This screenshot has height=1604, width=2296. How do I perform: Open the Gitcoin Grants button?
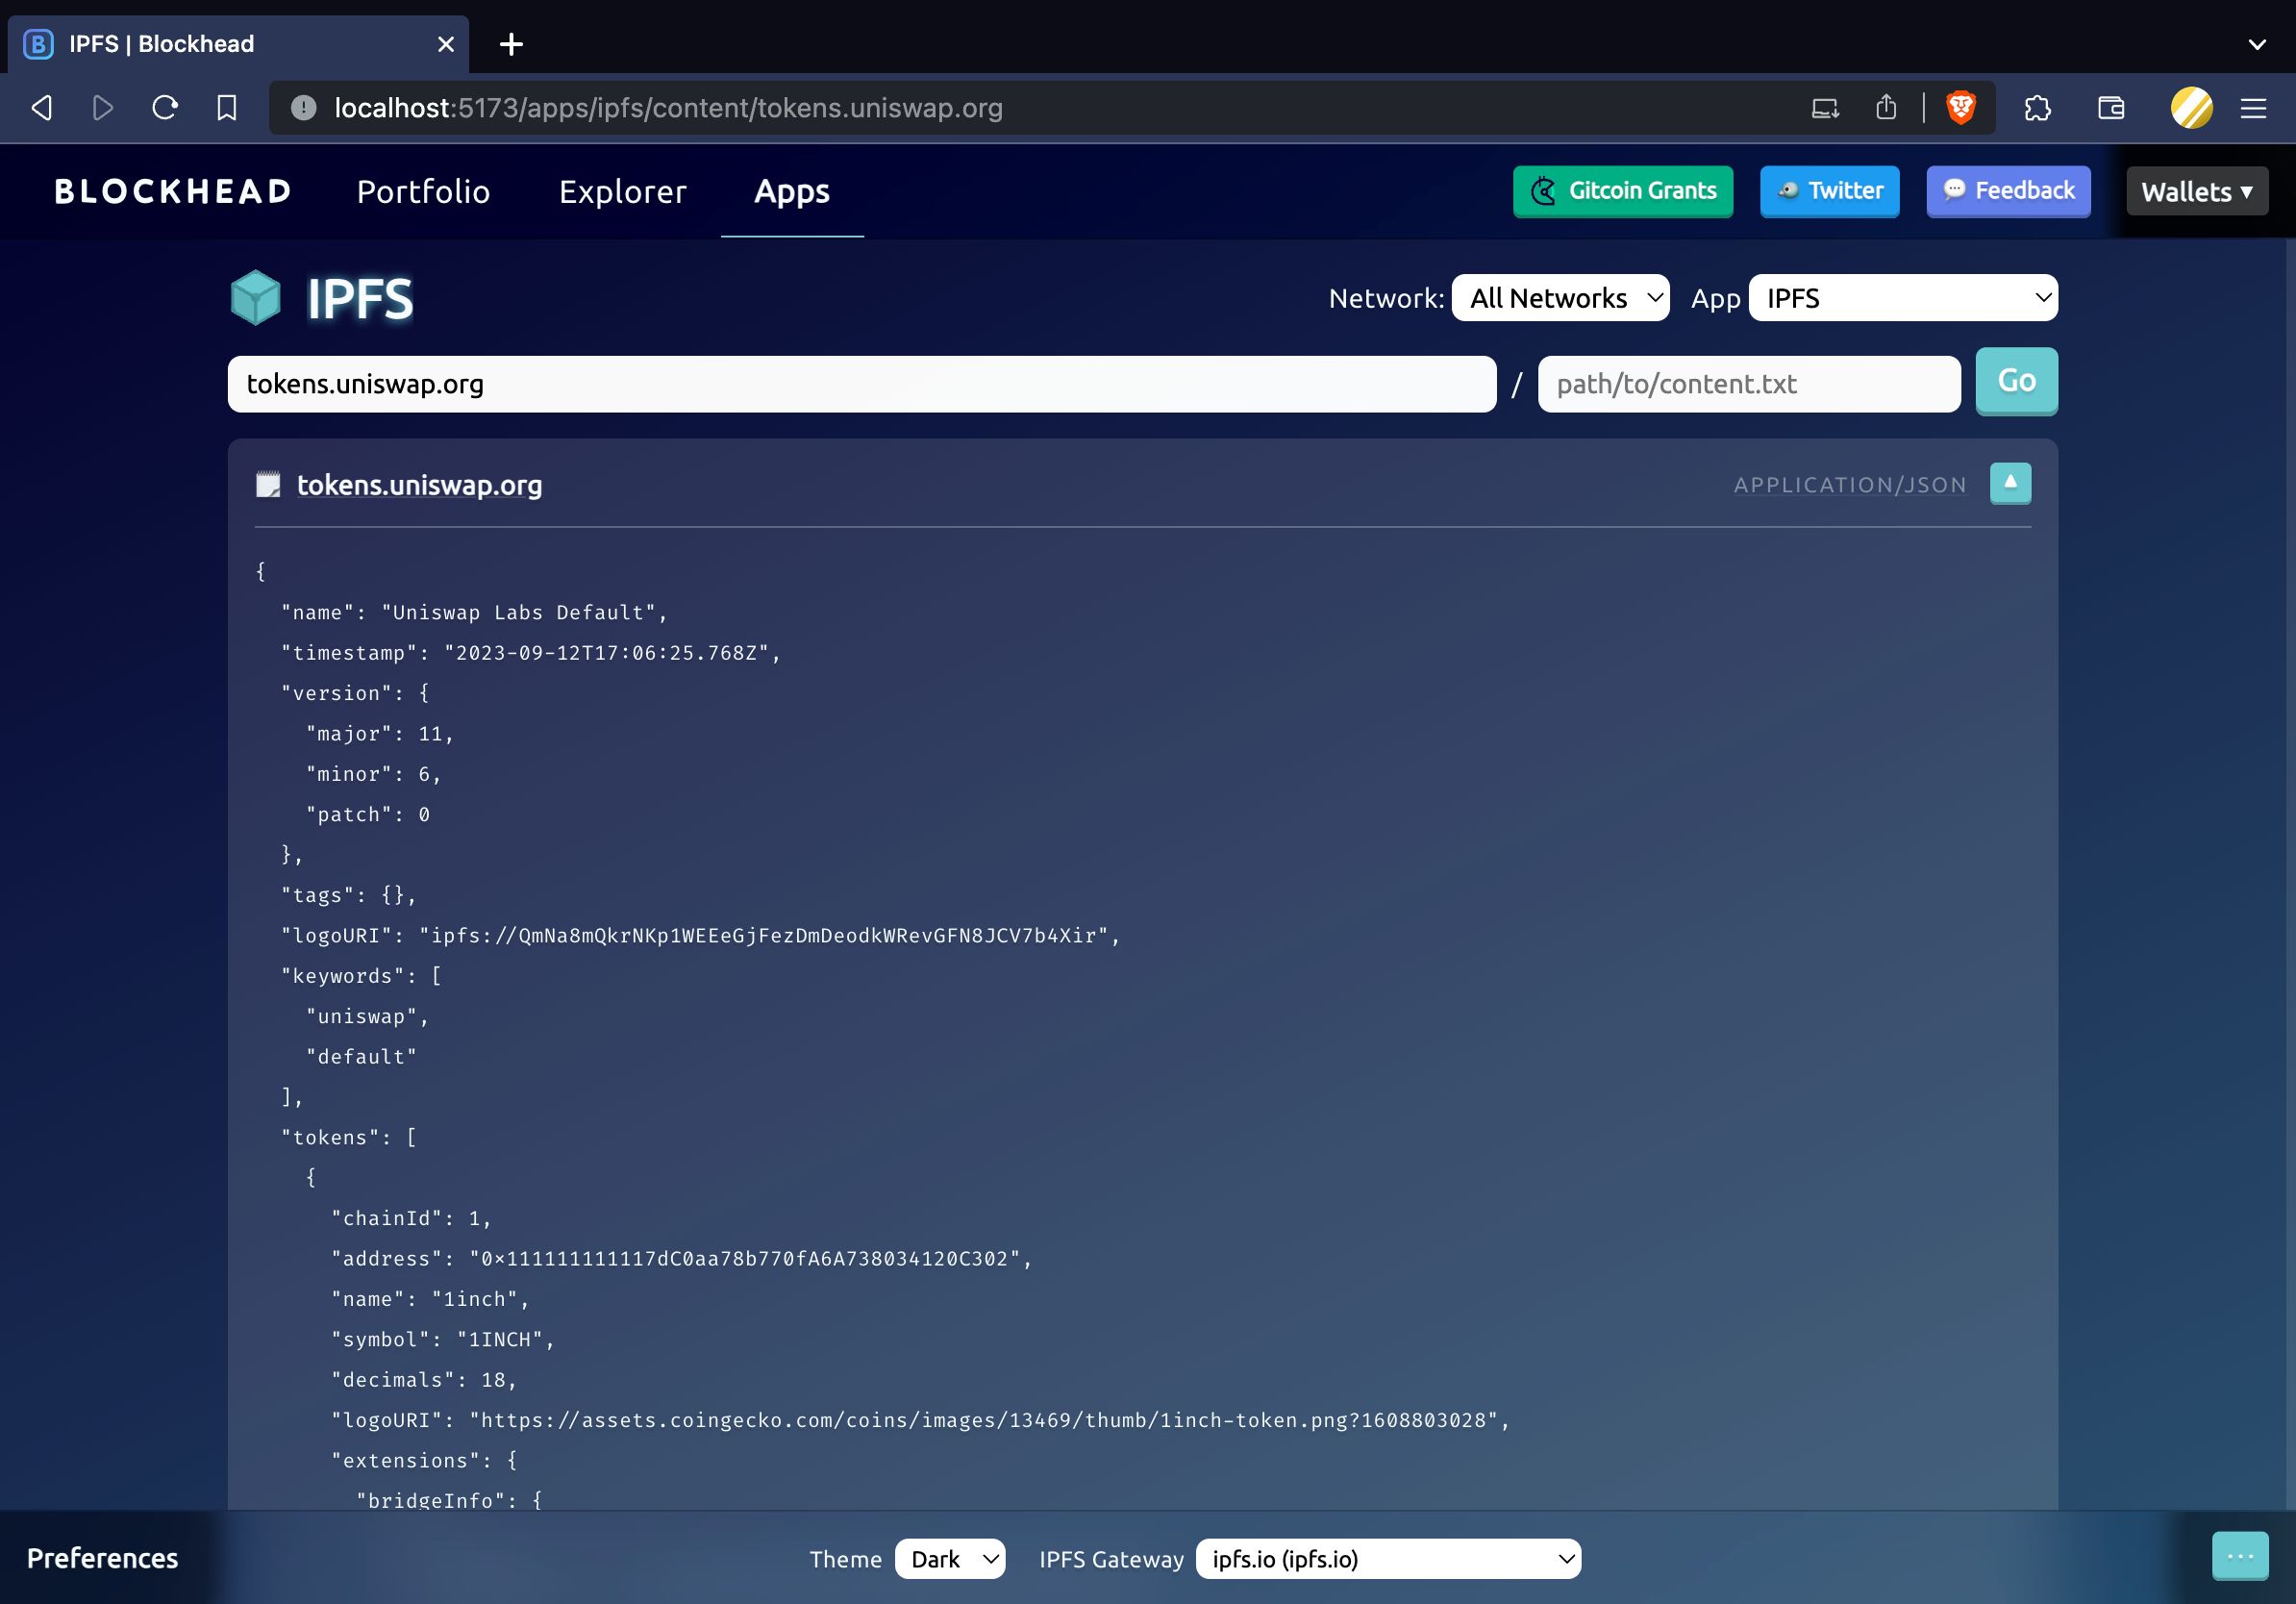click(x=1623, y=191)
